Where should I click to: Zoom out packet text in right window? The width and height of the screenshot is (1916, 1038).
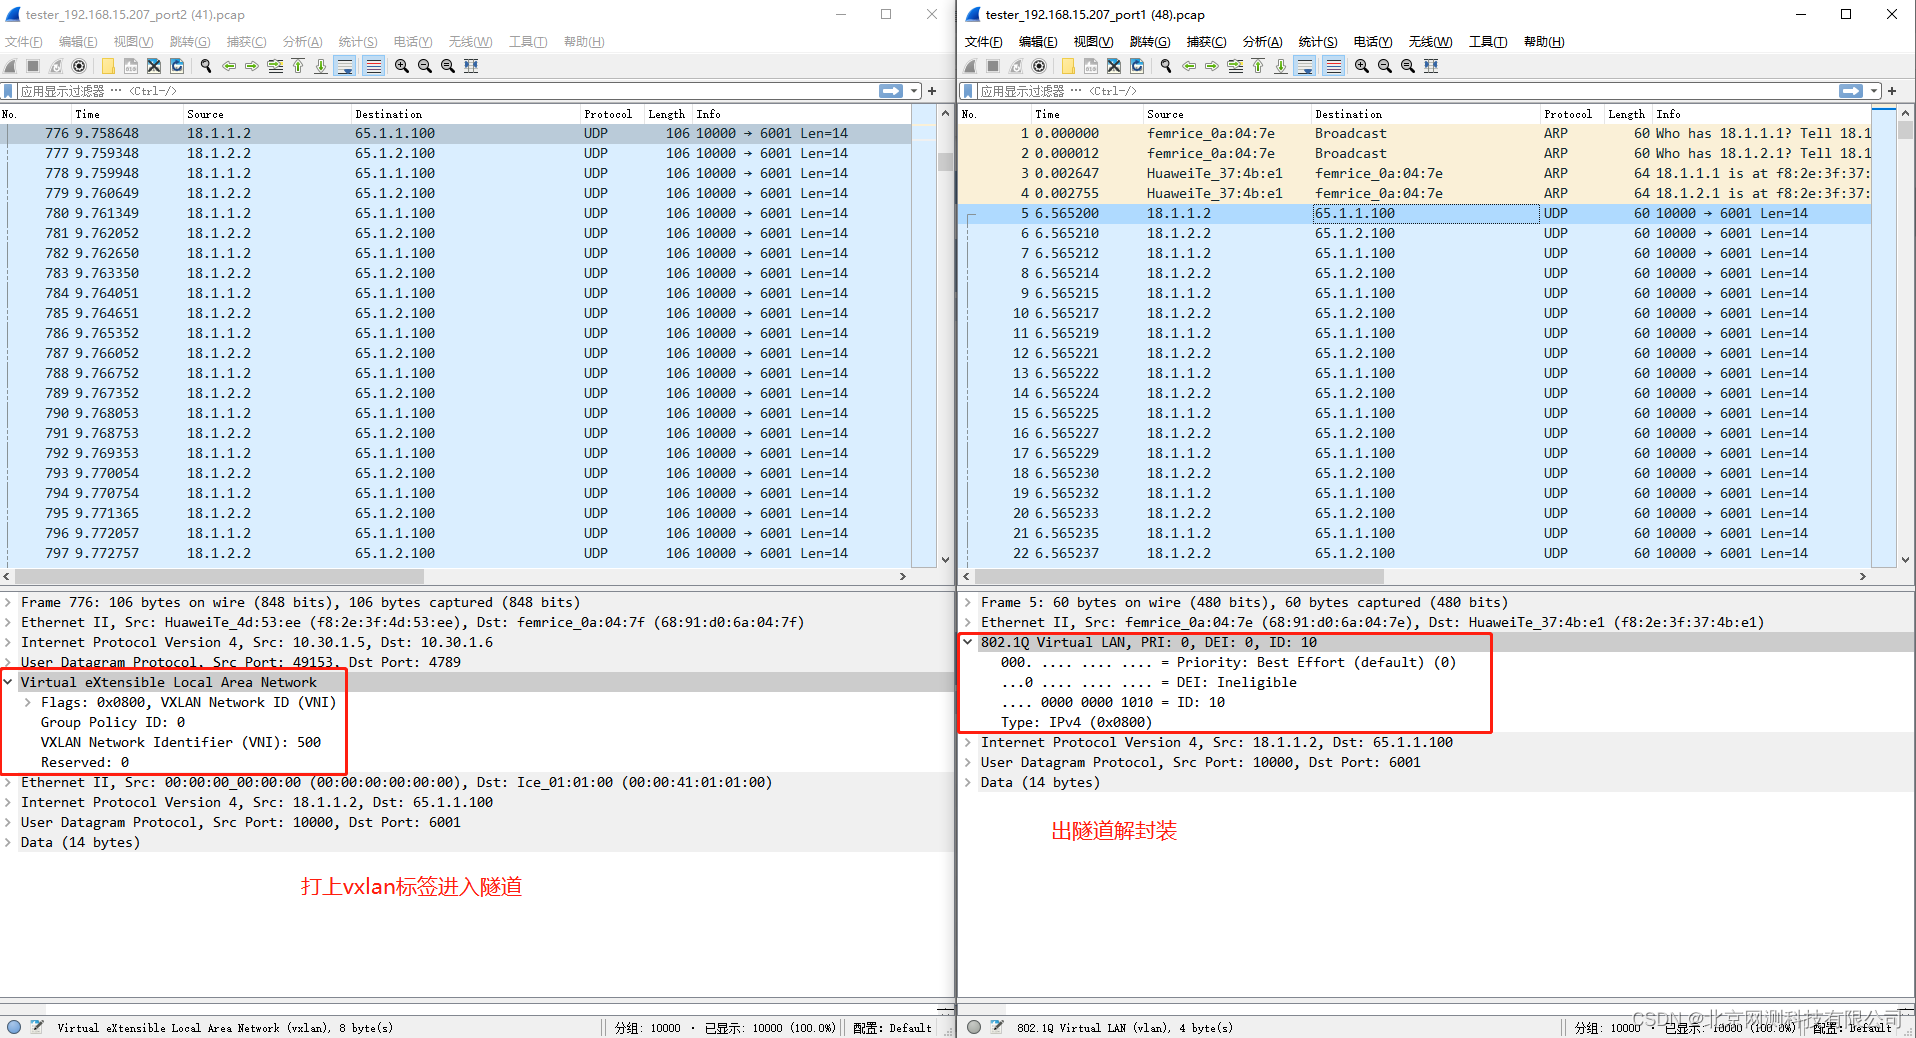point(1385,66)
